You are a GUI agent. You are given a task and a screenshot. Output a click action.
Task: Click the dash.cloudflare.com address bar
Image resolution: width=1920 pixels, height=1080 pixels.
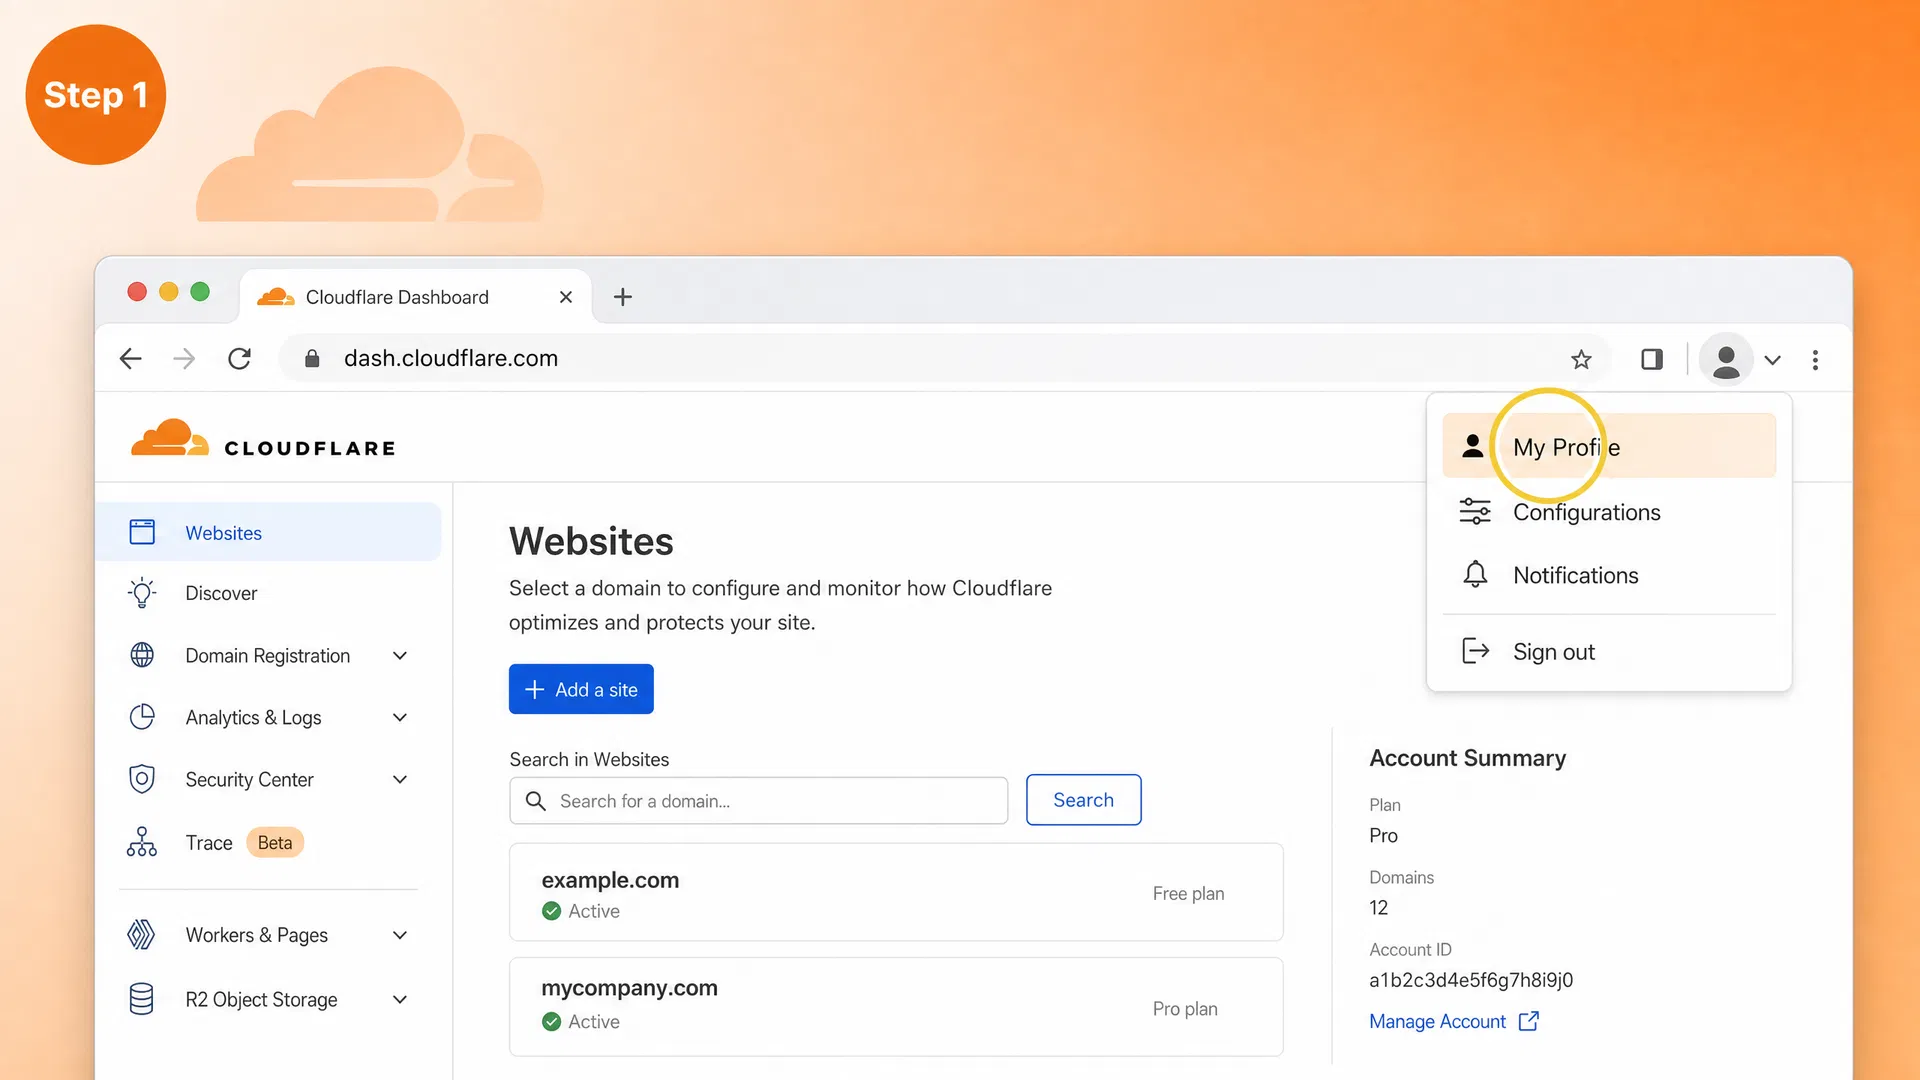click(945, 359)
